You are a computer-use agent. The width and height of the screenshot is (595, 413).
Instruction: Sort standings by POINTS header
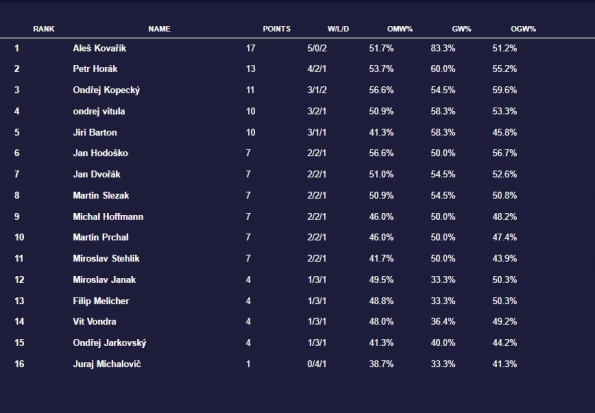pyautogui.click(x=276, y=29)
